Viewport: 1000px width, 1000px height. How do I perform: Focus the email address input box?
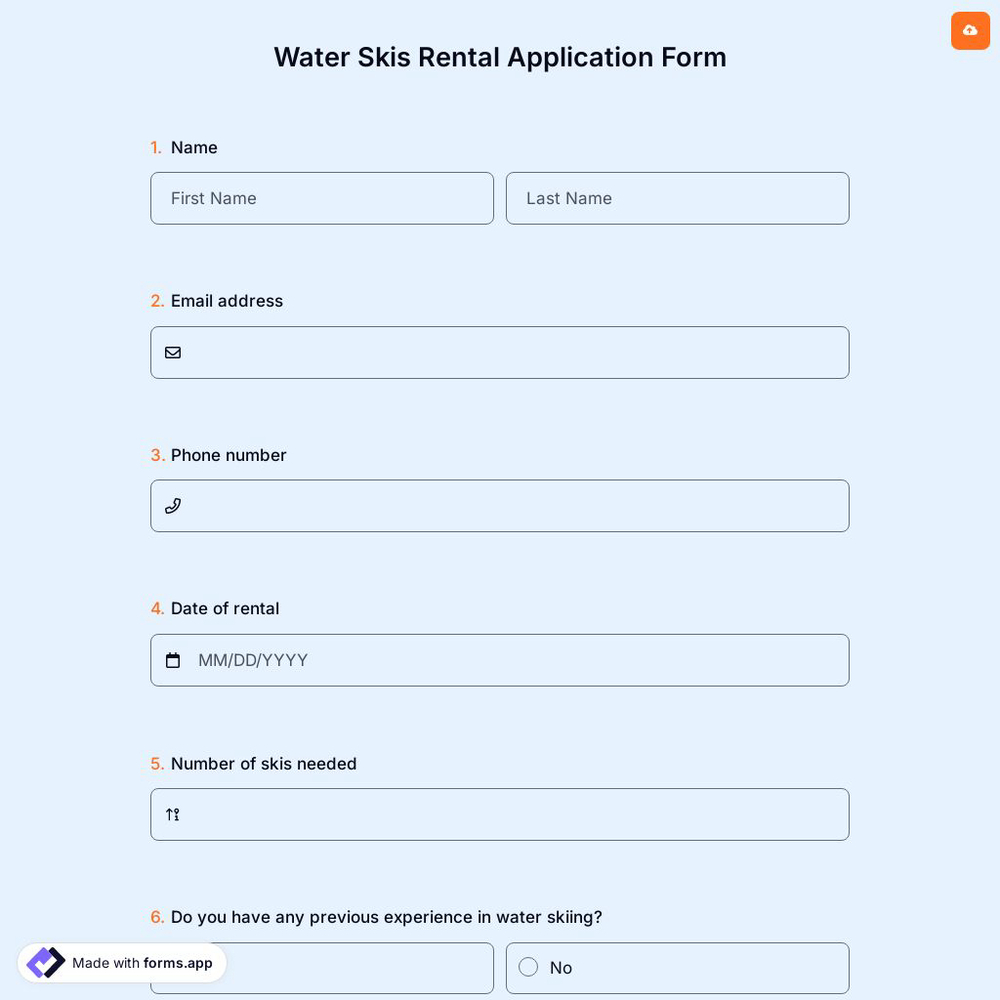500,352
